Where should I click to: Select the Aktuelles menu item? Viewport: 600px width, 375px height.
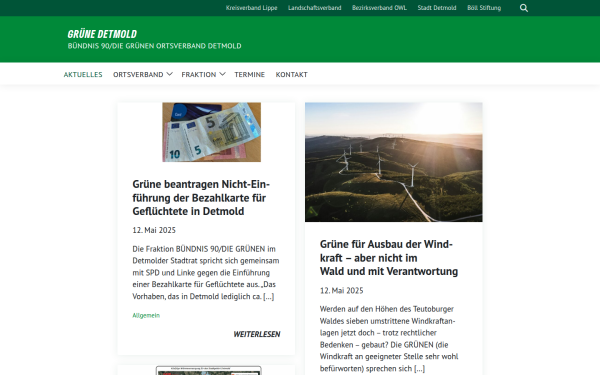(x=83, y=75)
